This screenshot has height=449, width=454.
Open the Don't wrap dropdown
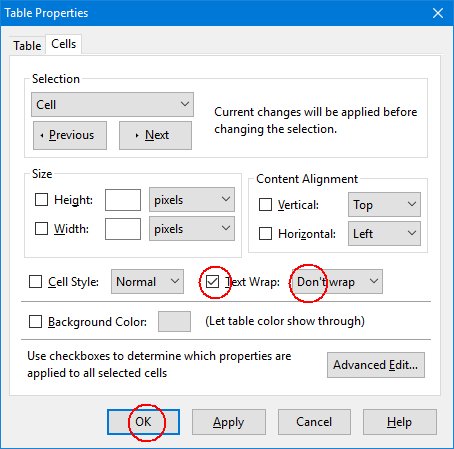click(337, 282)
